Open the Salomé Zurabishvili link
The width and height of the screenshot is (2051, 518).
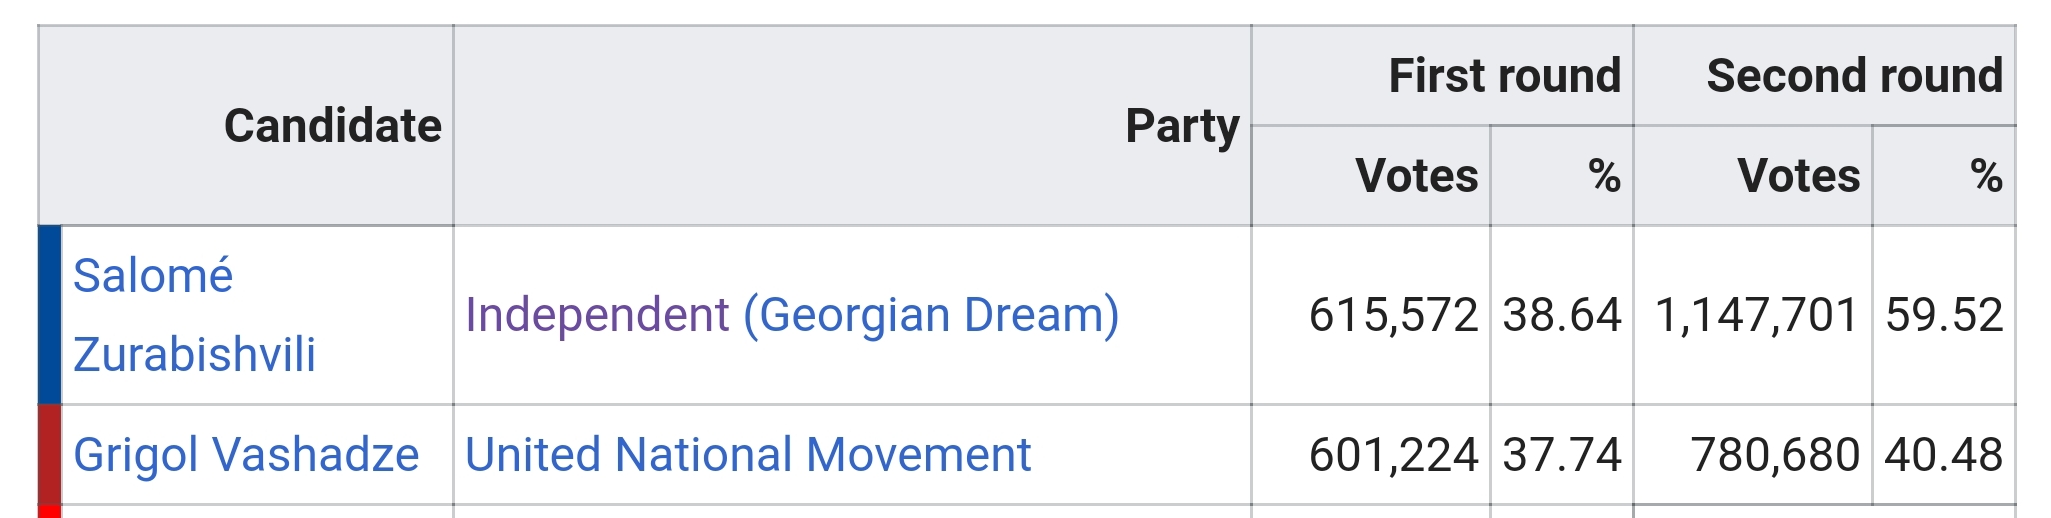pyautogui.click(x=194, y=314)
